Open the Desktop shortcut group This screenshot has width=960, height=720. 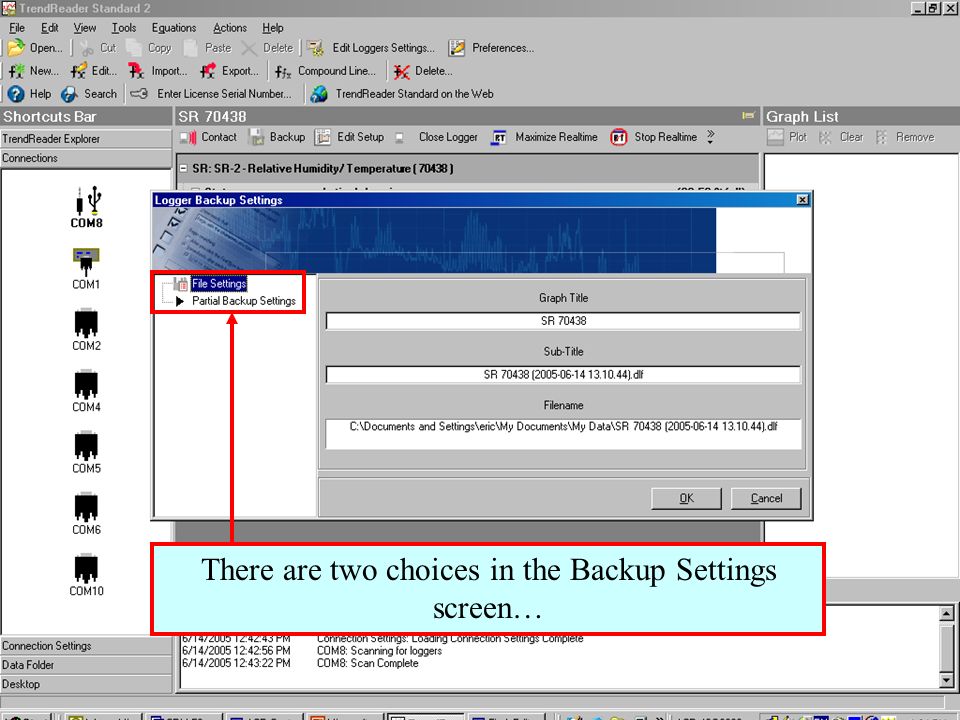86,684
